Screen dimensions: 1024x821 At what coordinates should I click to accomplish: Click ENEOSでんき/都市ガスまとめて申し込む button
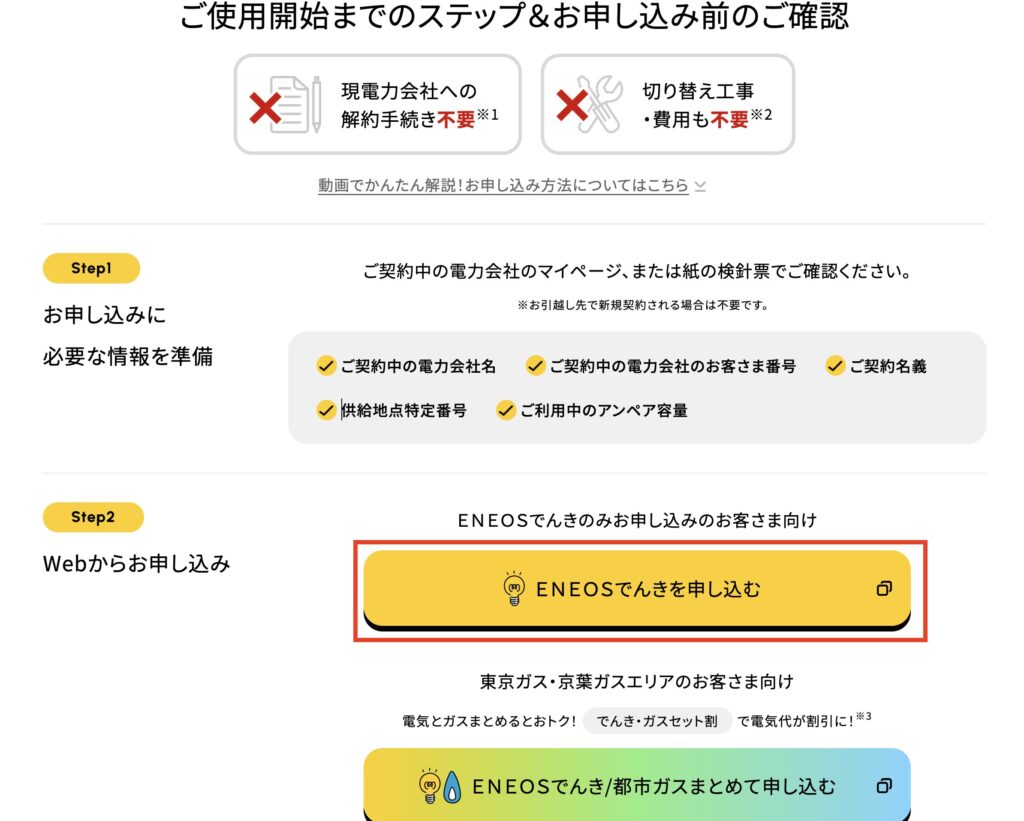click(637, 784)
